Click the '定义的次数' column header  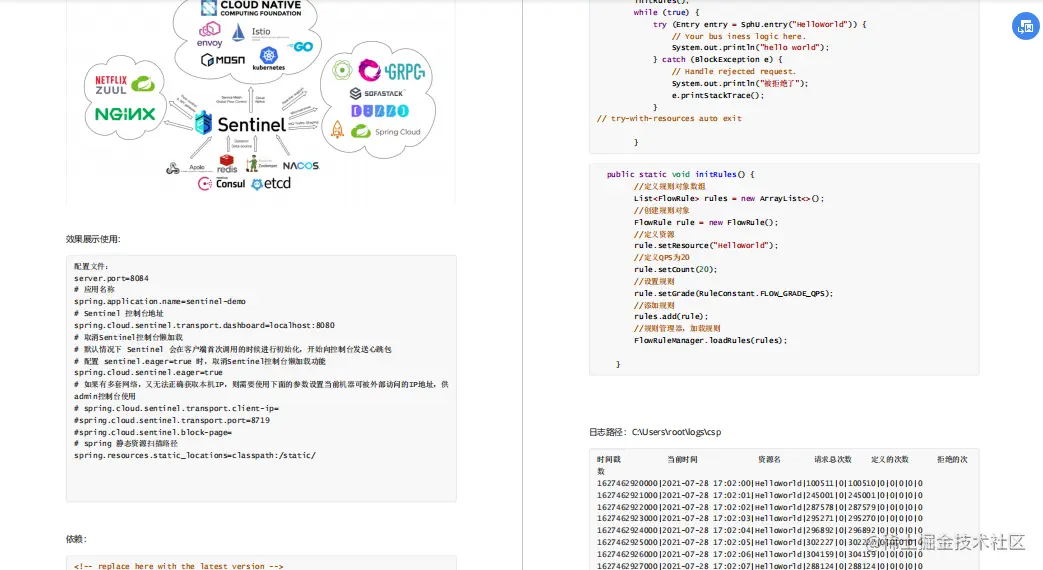coord(890,460)
